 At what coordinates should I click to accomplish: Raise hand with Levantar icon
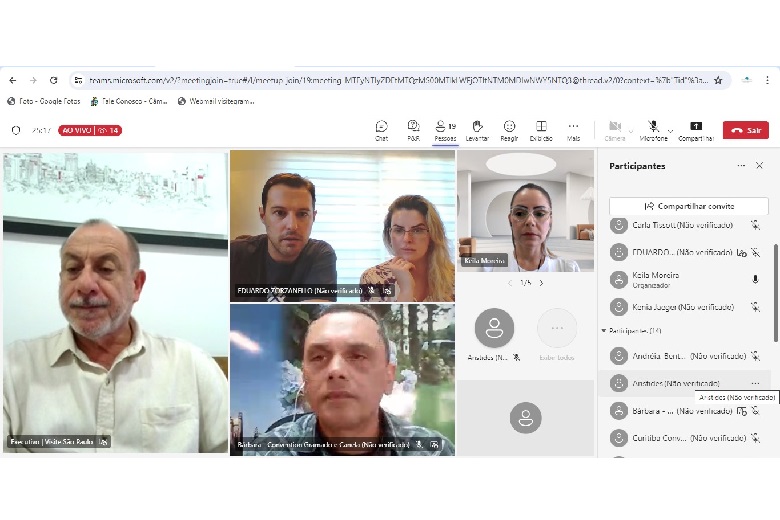(x=478, y=129)
